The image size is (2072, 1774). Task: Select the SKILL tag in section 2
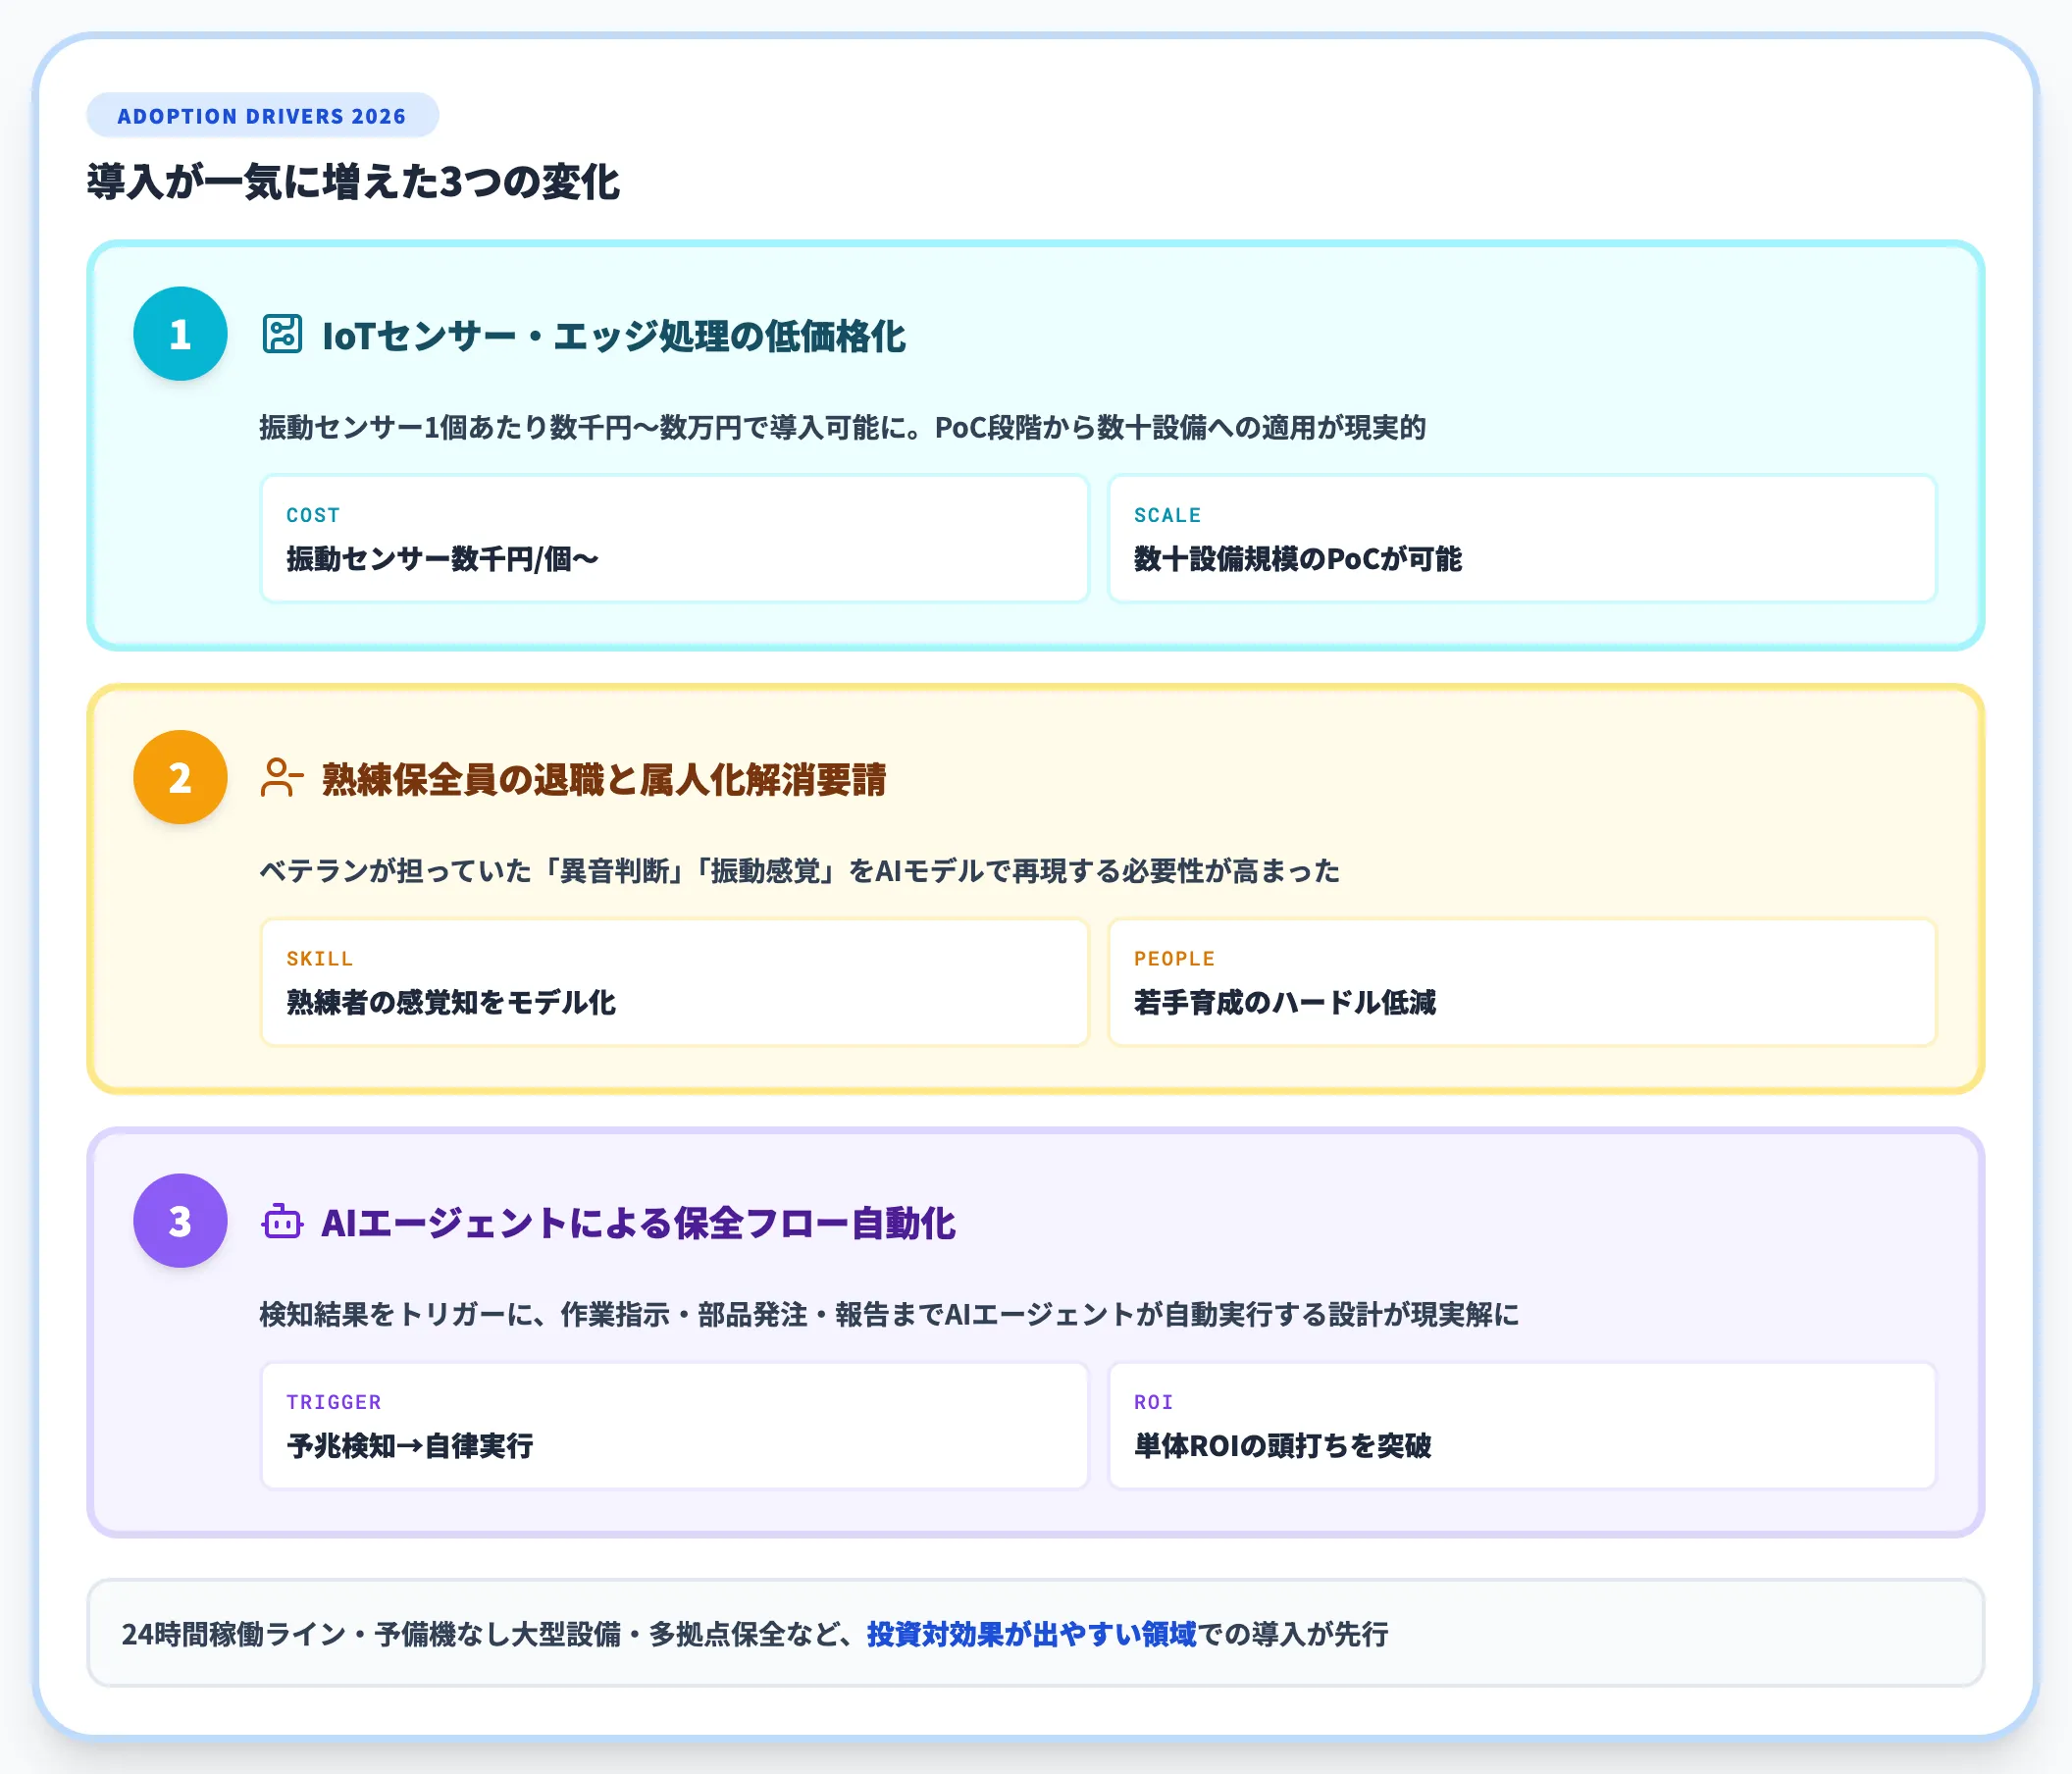coord(319,958)
